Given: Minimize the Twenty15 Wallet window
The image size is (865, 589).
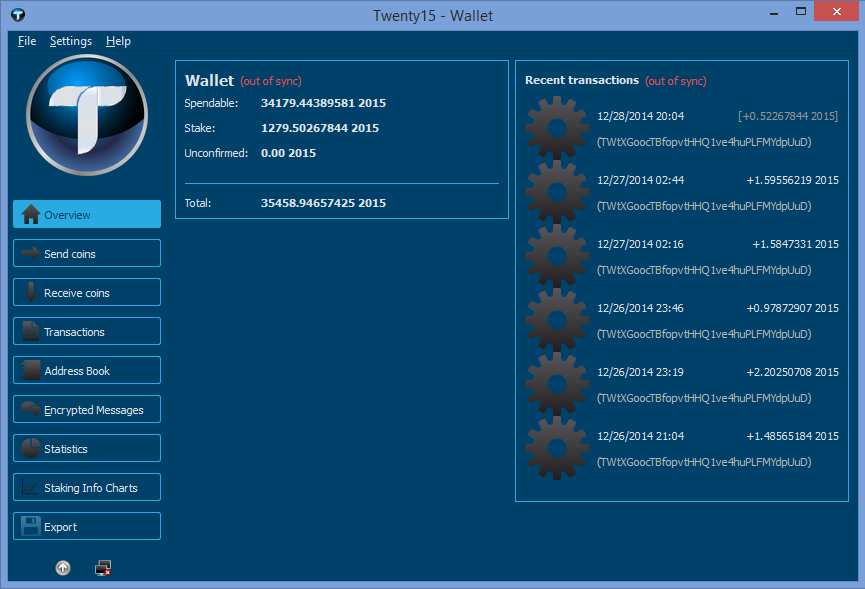Looking at the screenshot, I should [774, 12].
